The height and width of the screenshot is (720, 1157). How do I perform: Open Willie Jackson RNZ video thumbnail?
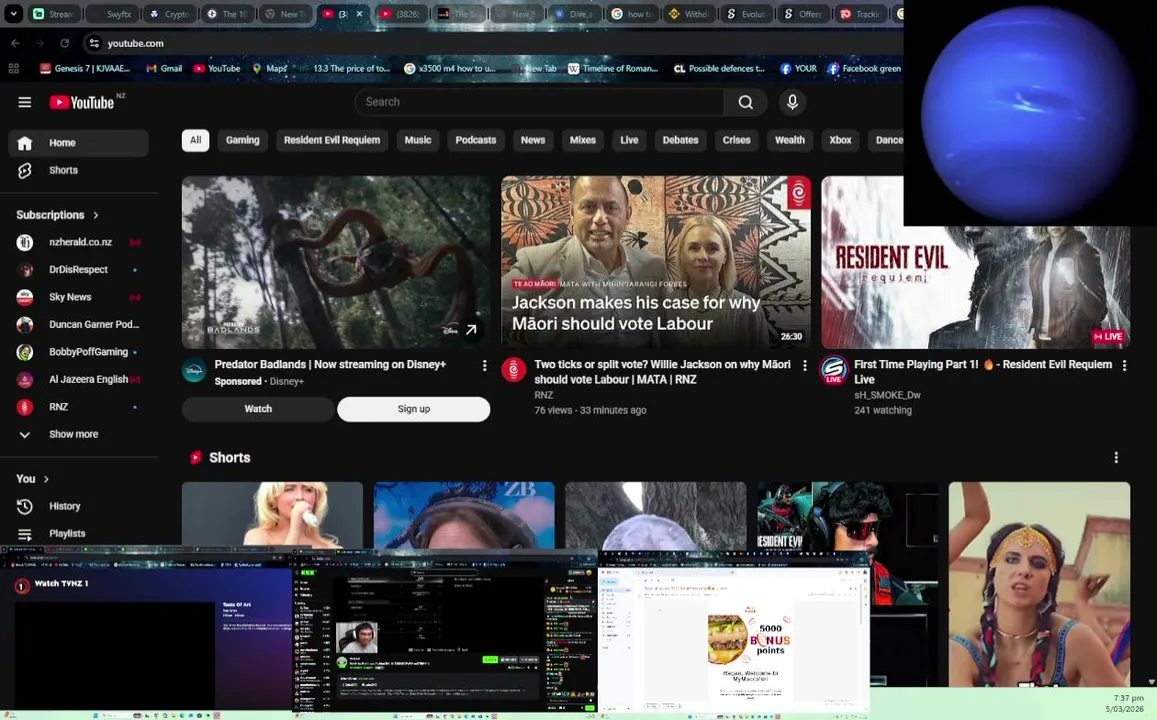pos(656,262)
